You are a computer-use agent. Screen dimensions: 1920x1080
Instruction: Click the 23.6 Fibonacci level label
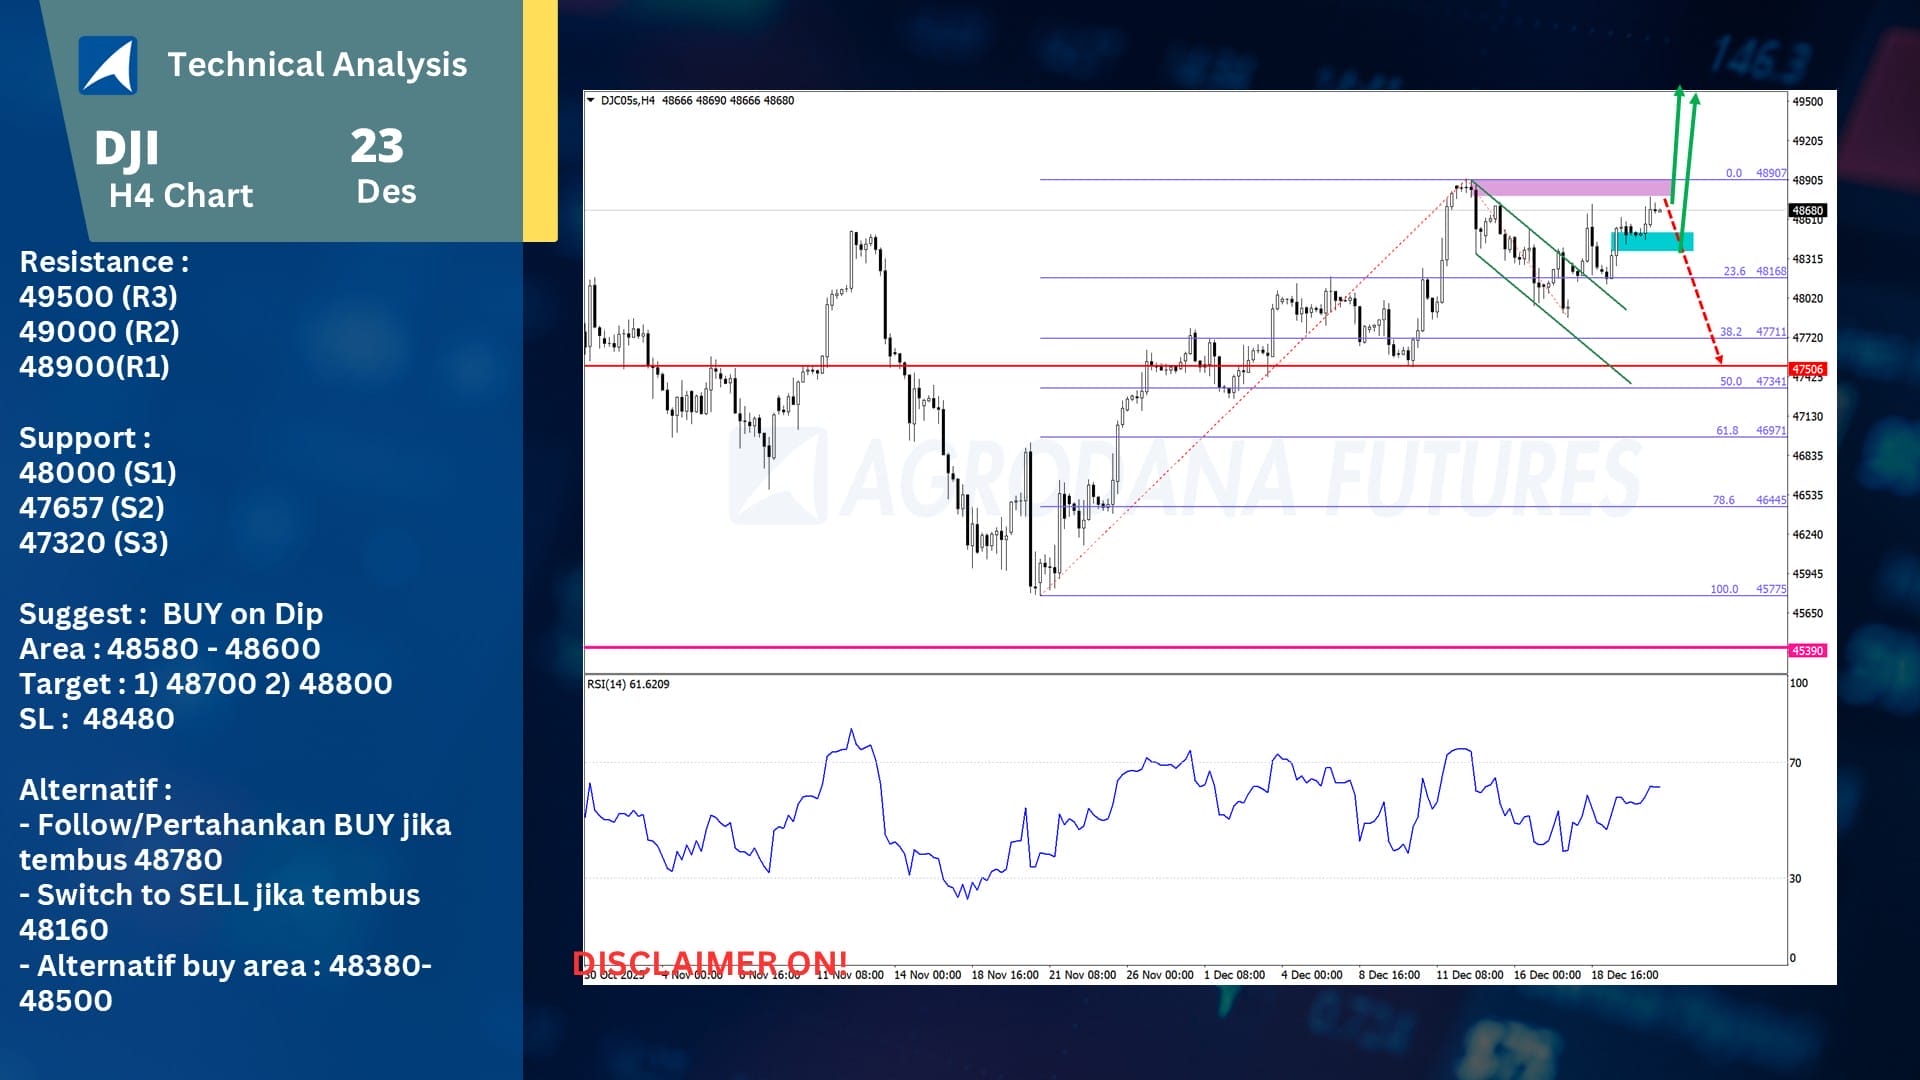click(1734, 271)
